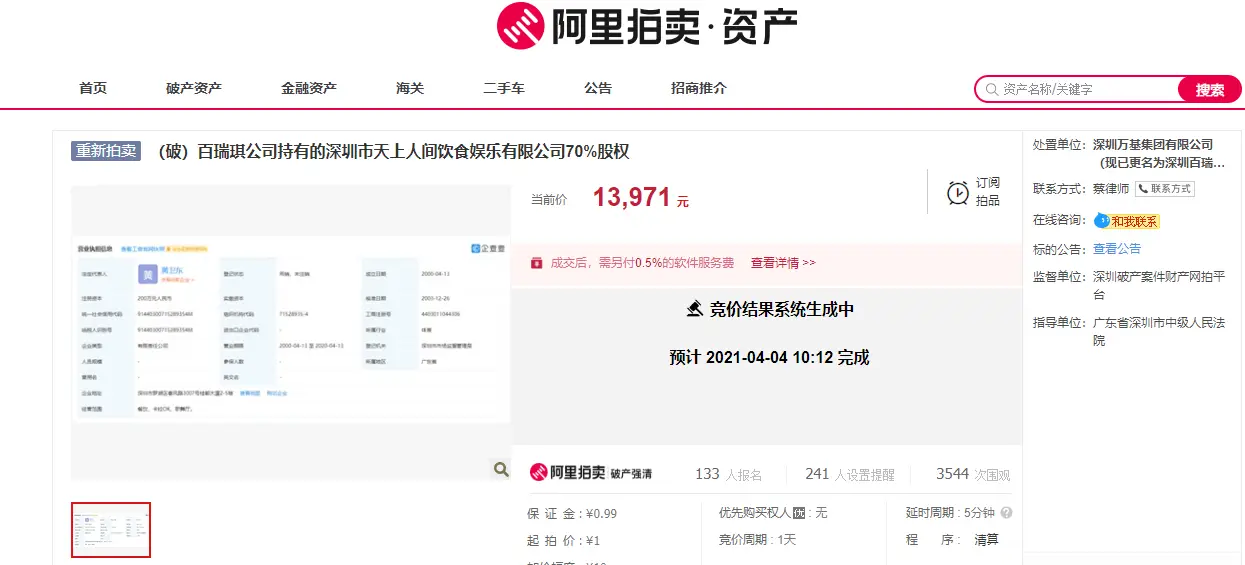The width and height of the screenshot is (1245, 565).
Task: Click the 竞价周期: 1天 text
Action: click(x=757, y=540)
